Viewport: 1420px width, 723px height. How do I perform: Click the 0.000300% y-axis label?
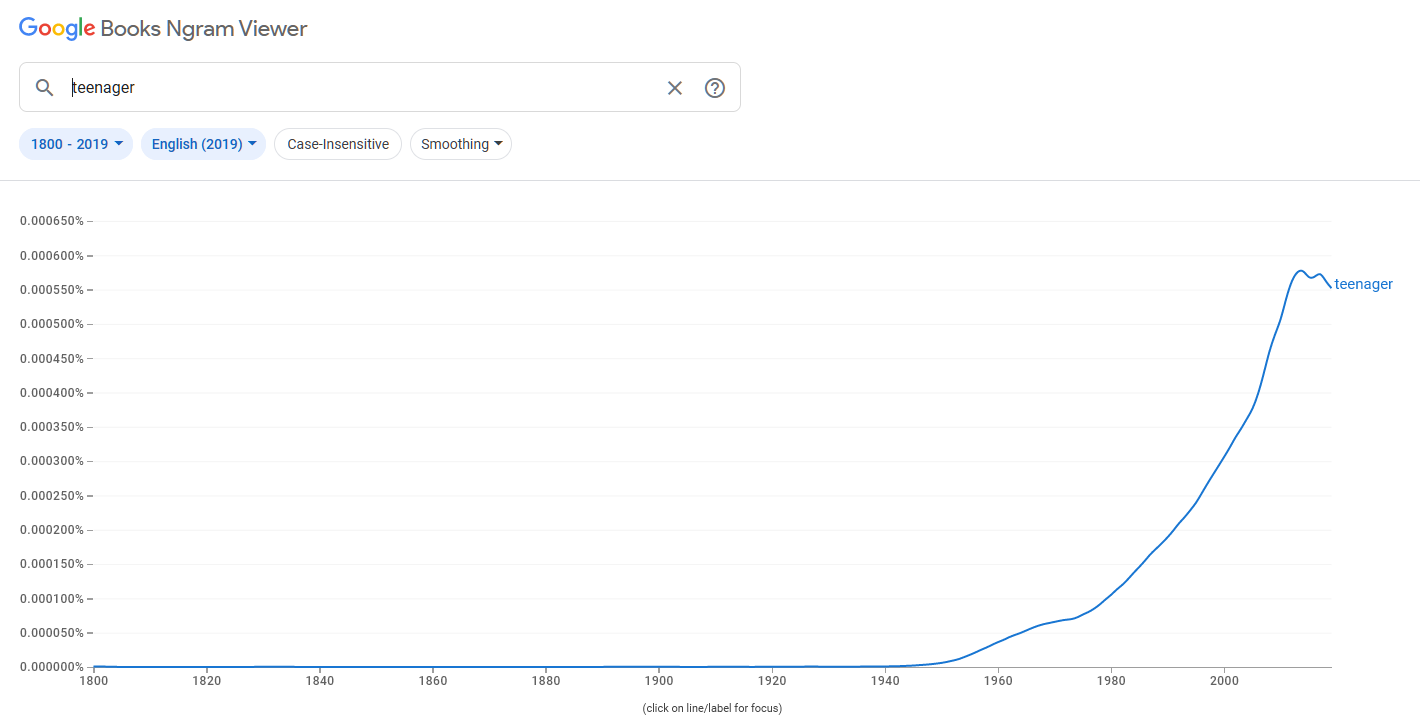coord(52,461)
